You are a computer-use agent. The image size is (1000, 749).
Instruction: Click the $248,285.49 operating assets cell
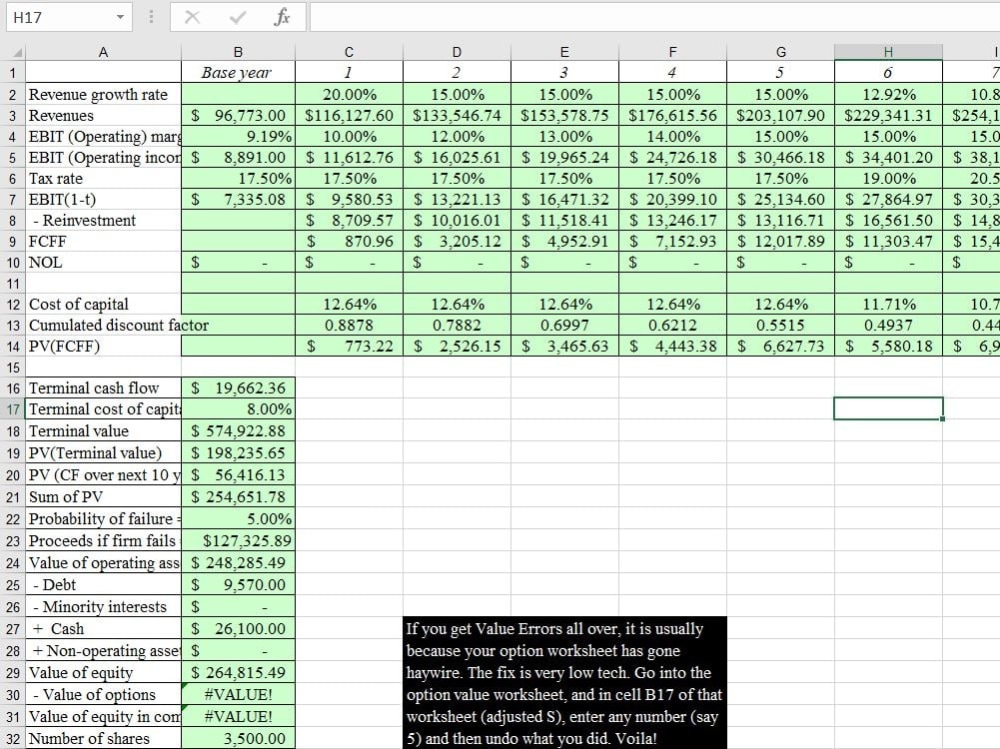pyautogui.click(x=238, y=563)
